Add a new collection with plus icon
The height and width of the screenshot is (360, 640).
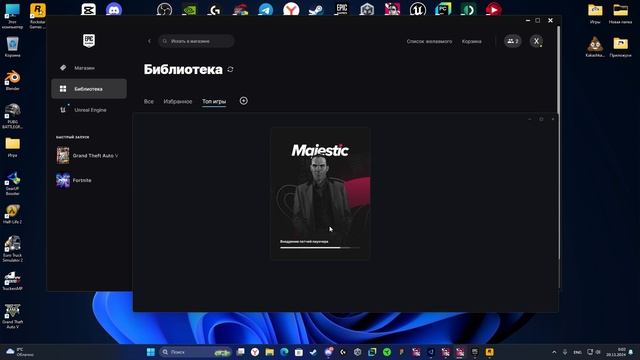[244, 101]
